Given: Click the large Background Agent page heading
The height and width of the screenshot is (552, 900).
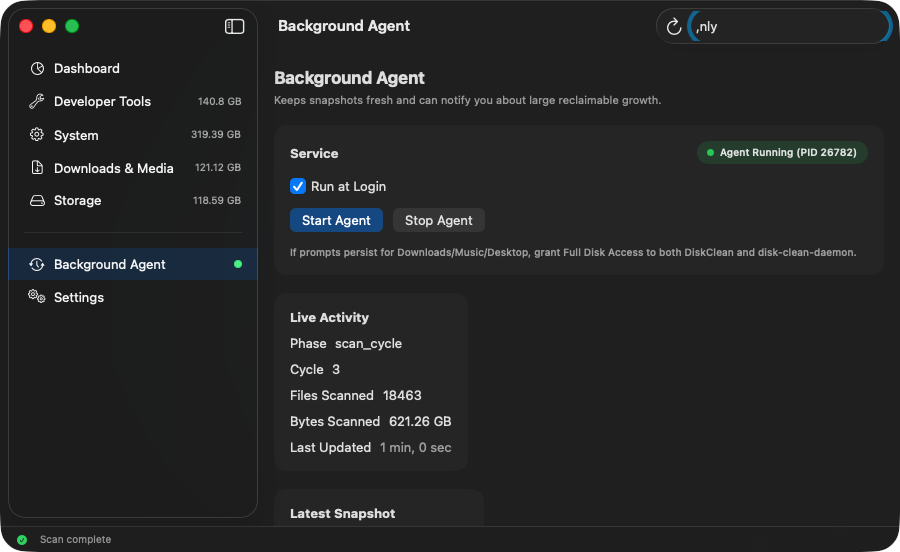Looking at the screenshot, I should [x=349, y=77].
